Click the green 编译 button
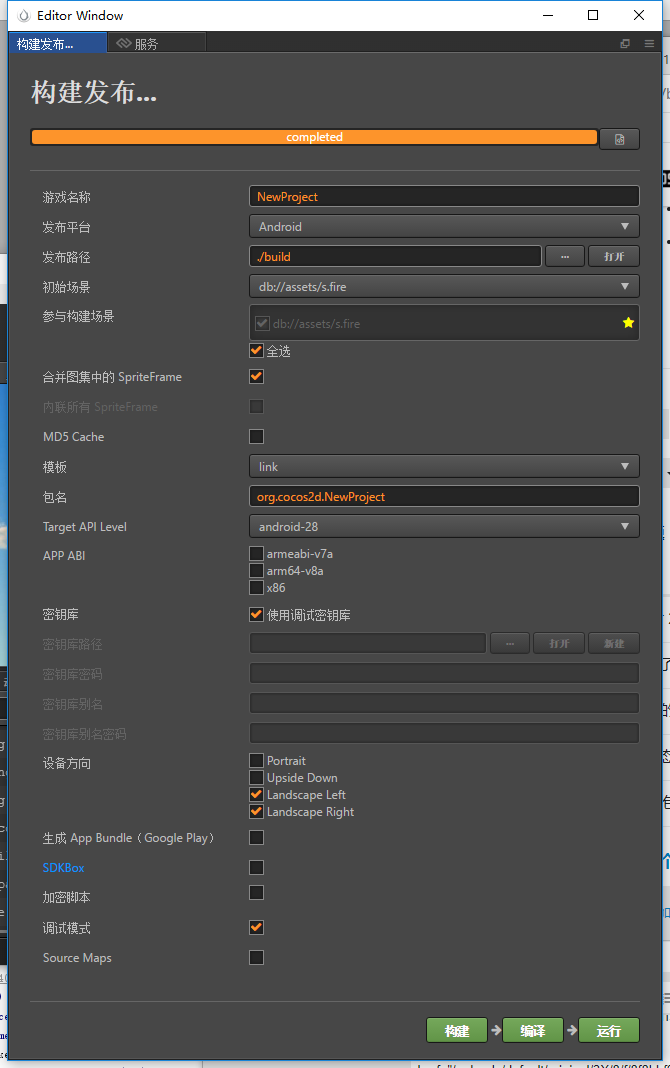 coord(532,1031)
